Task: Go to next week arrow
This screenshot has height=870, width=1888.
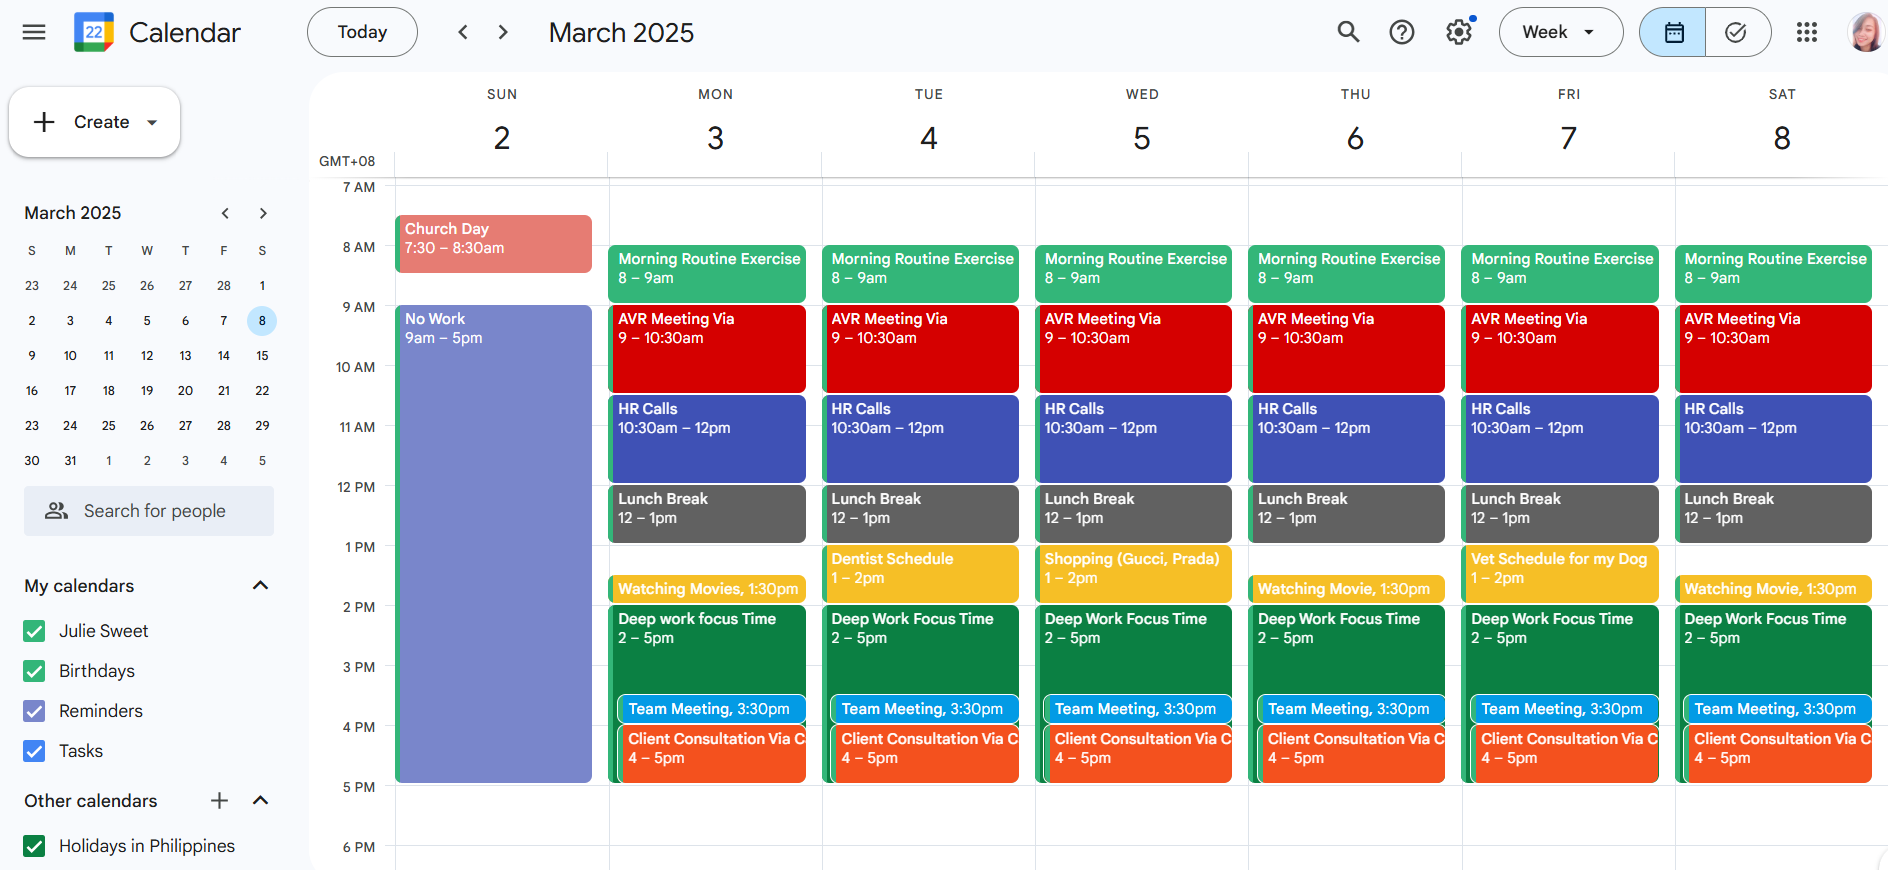Action: point(503,32)
